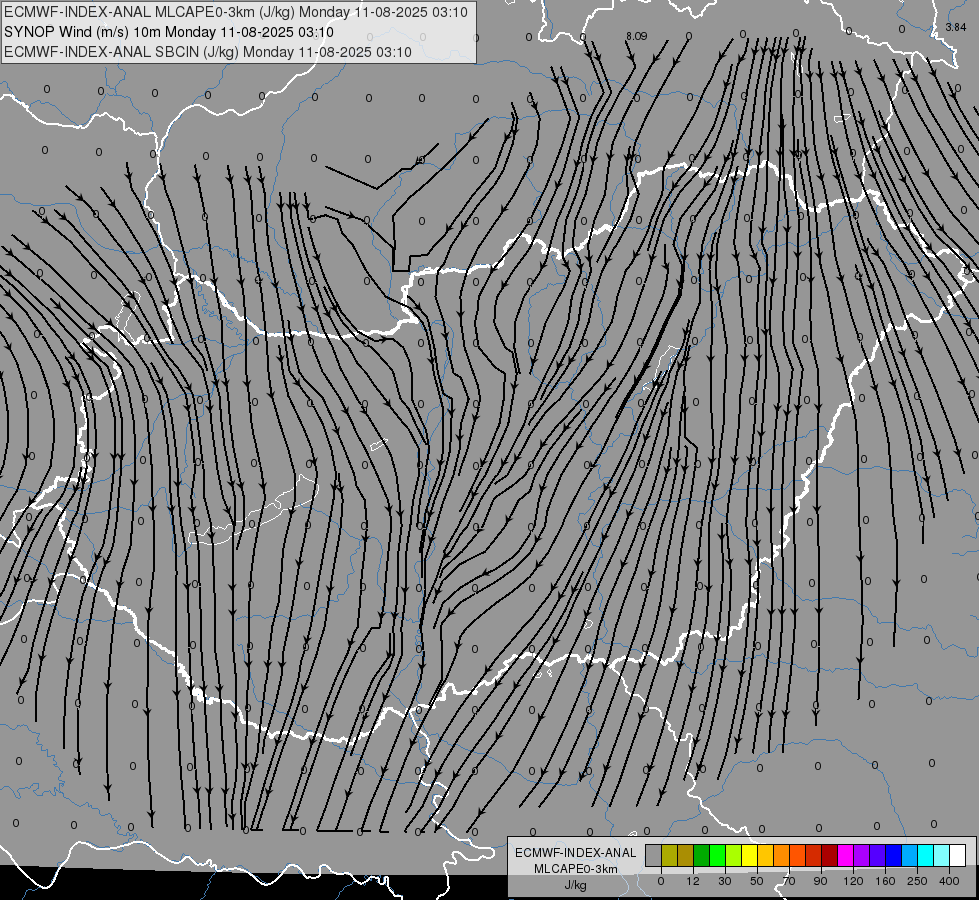The height and width of the screenshot is (900, 979).
Task: Click the SYNOP Wind 10m title line
Action: coord(169,32)
